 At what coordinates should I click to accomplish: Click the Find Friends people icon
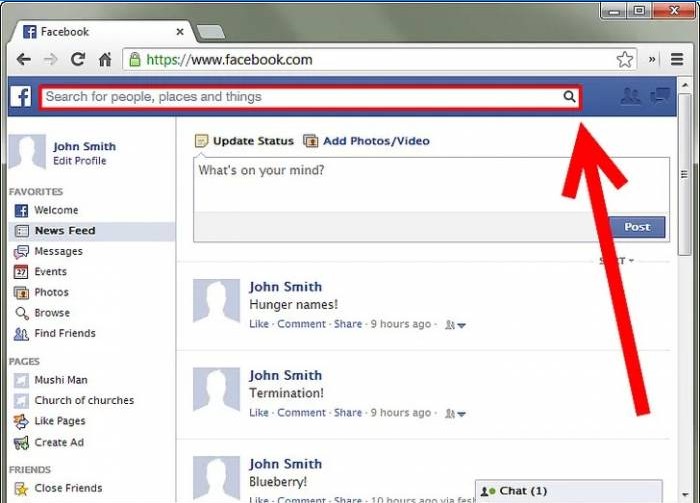click(21, 334)
